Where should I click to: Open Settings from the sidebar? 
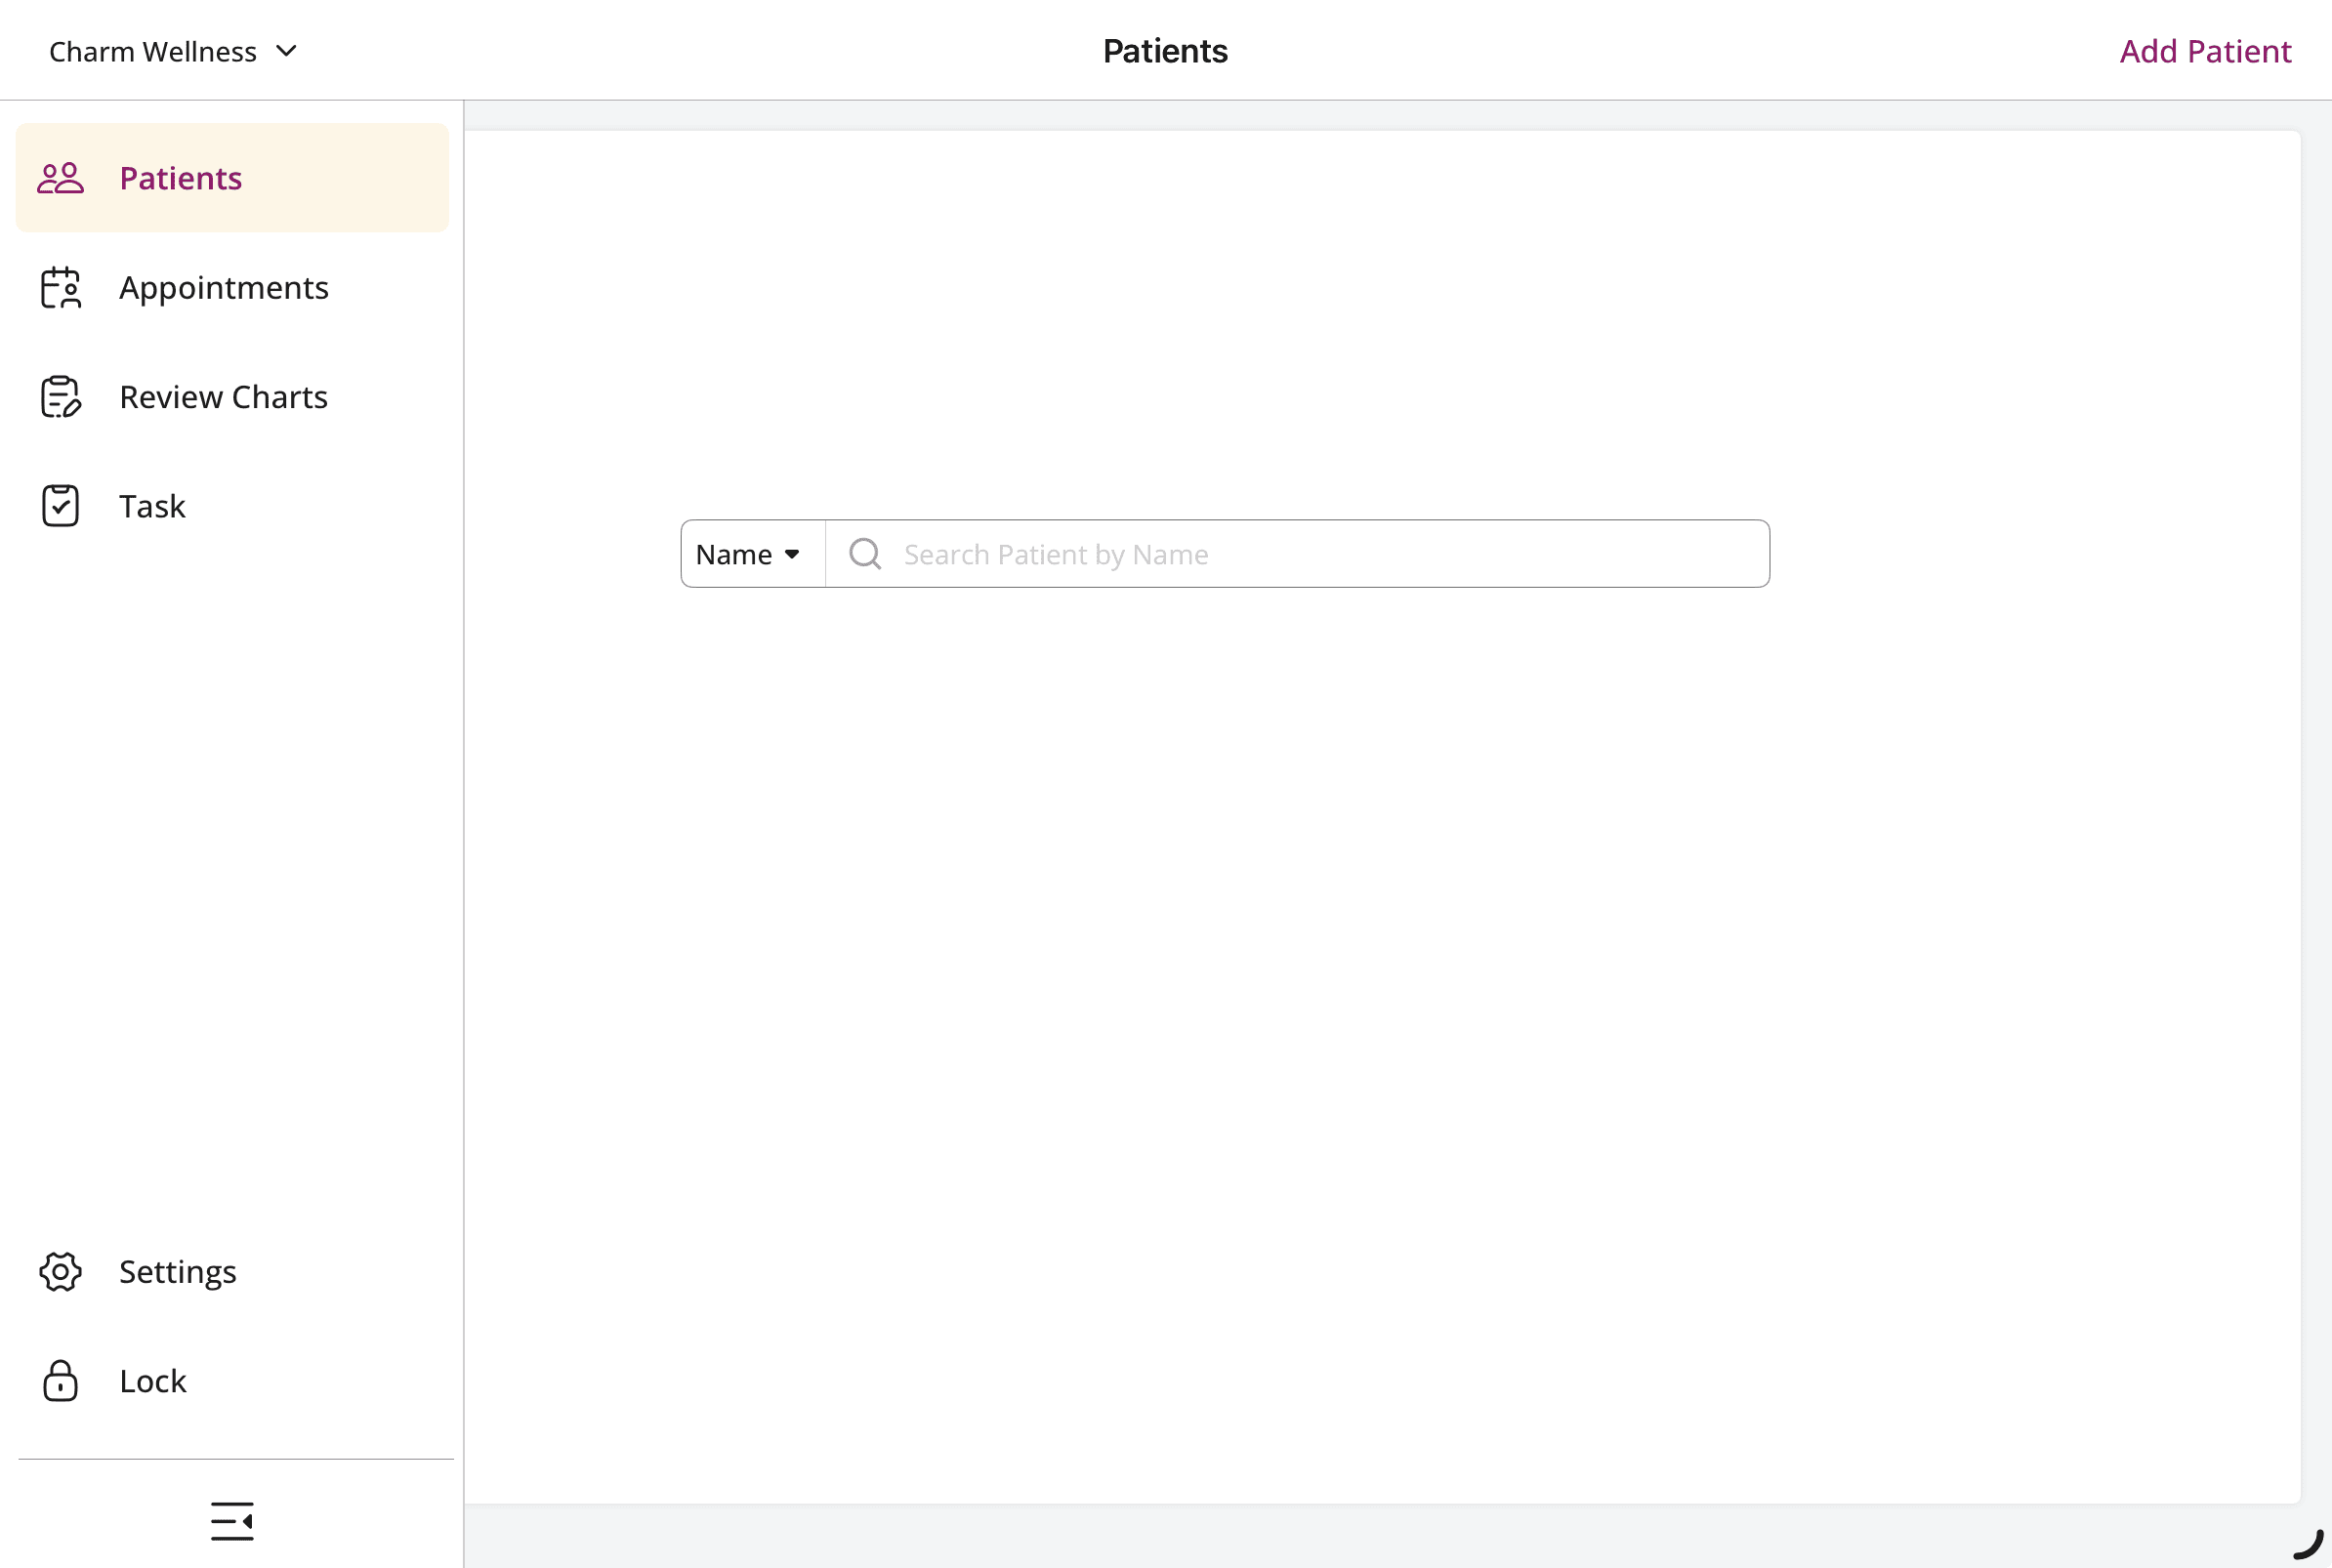pos(178,1271)
